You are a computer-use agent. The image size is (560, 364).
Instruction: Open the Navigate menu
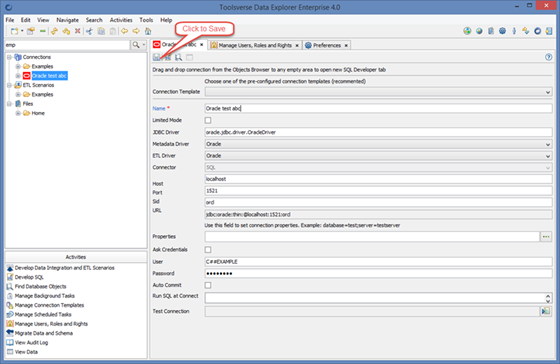[68, 20]
